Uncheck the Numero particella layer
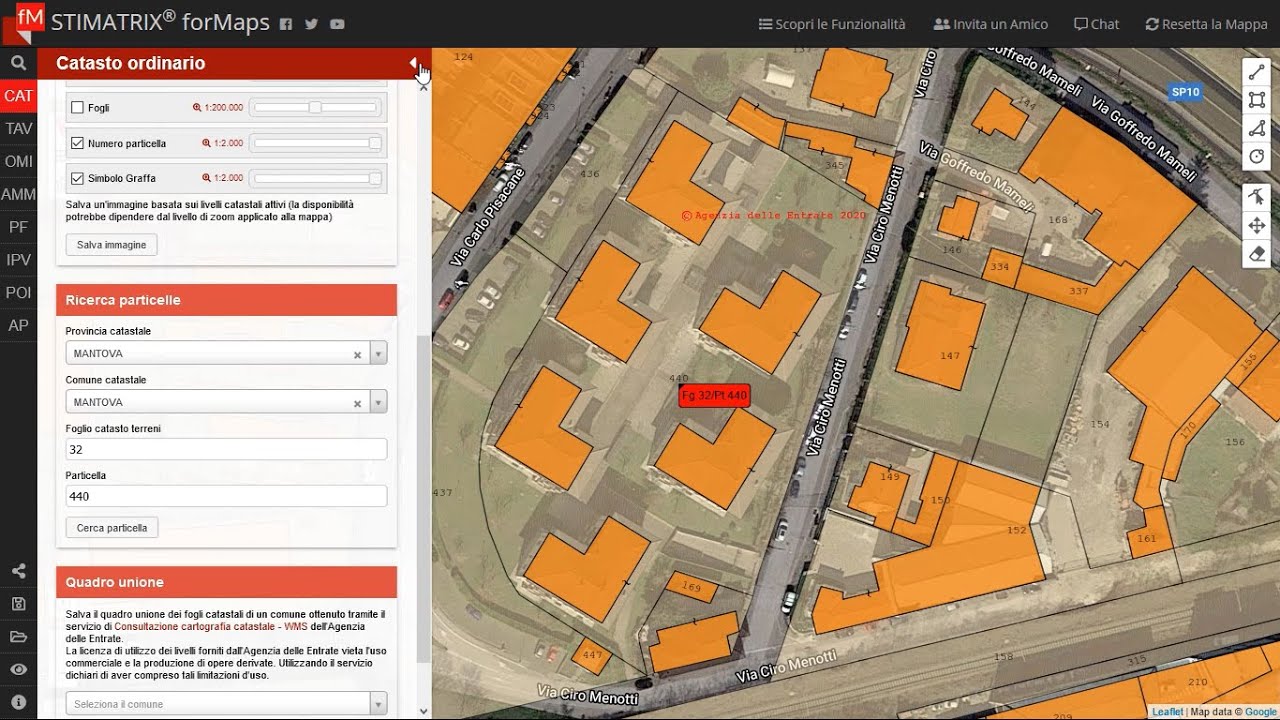The height and width of the screenshot is (720, 1280). click(77, 143)
